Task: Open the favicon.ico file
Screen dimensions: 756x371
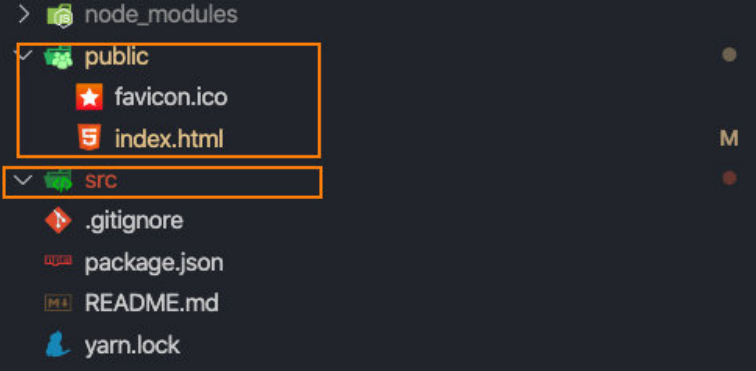Action: pos(171,97)
